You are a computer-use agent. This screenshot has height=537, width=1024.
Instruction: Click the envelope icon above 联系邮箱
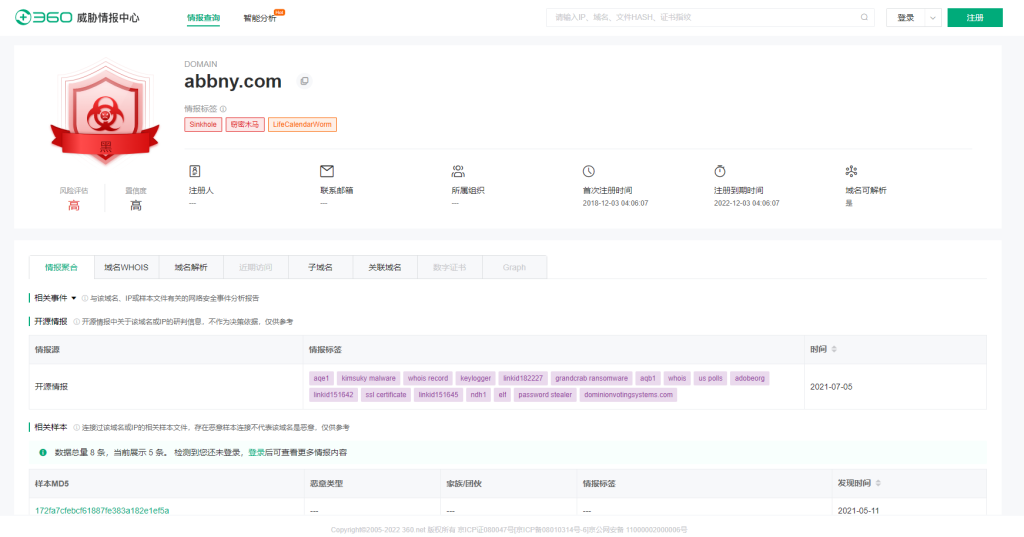(x=327, y=171)
